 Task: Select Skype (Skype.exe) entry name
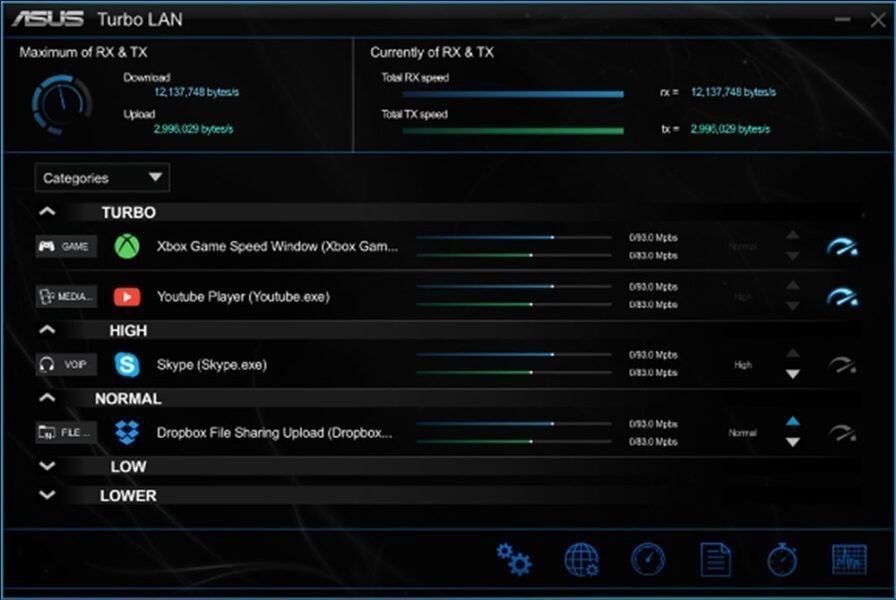(x=211, y=365)
